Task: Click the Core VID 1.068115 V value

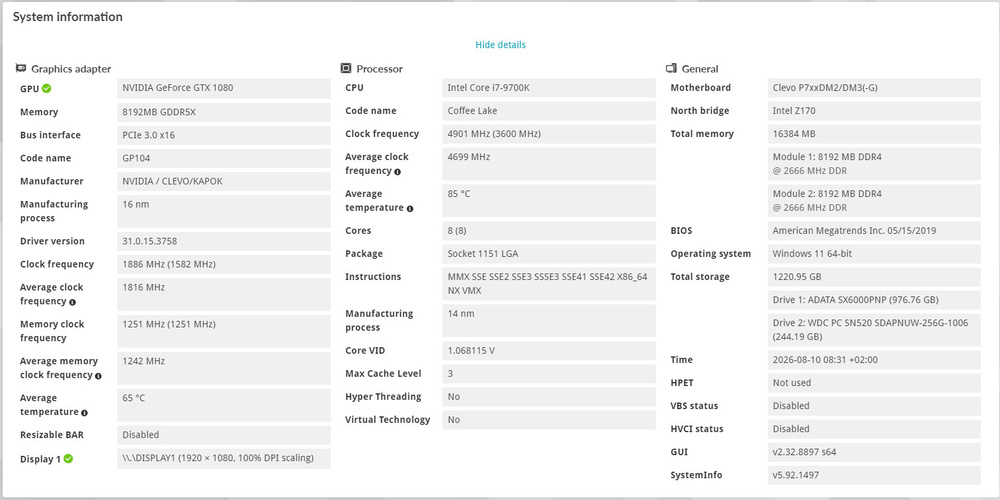Action: click(549, 351)
